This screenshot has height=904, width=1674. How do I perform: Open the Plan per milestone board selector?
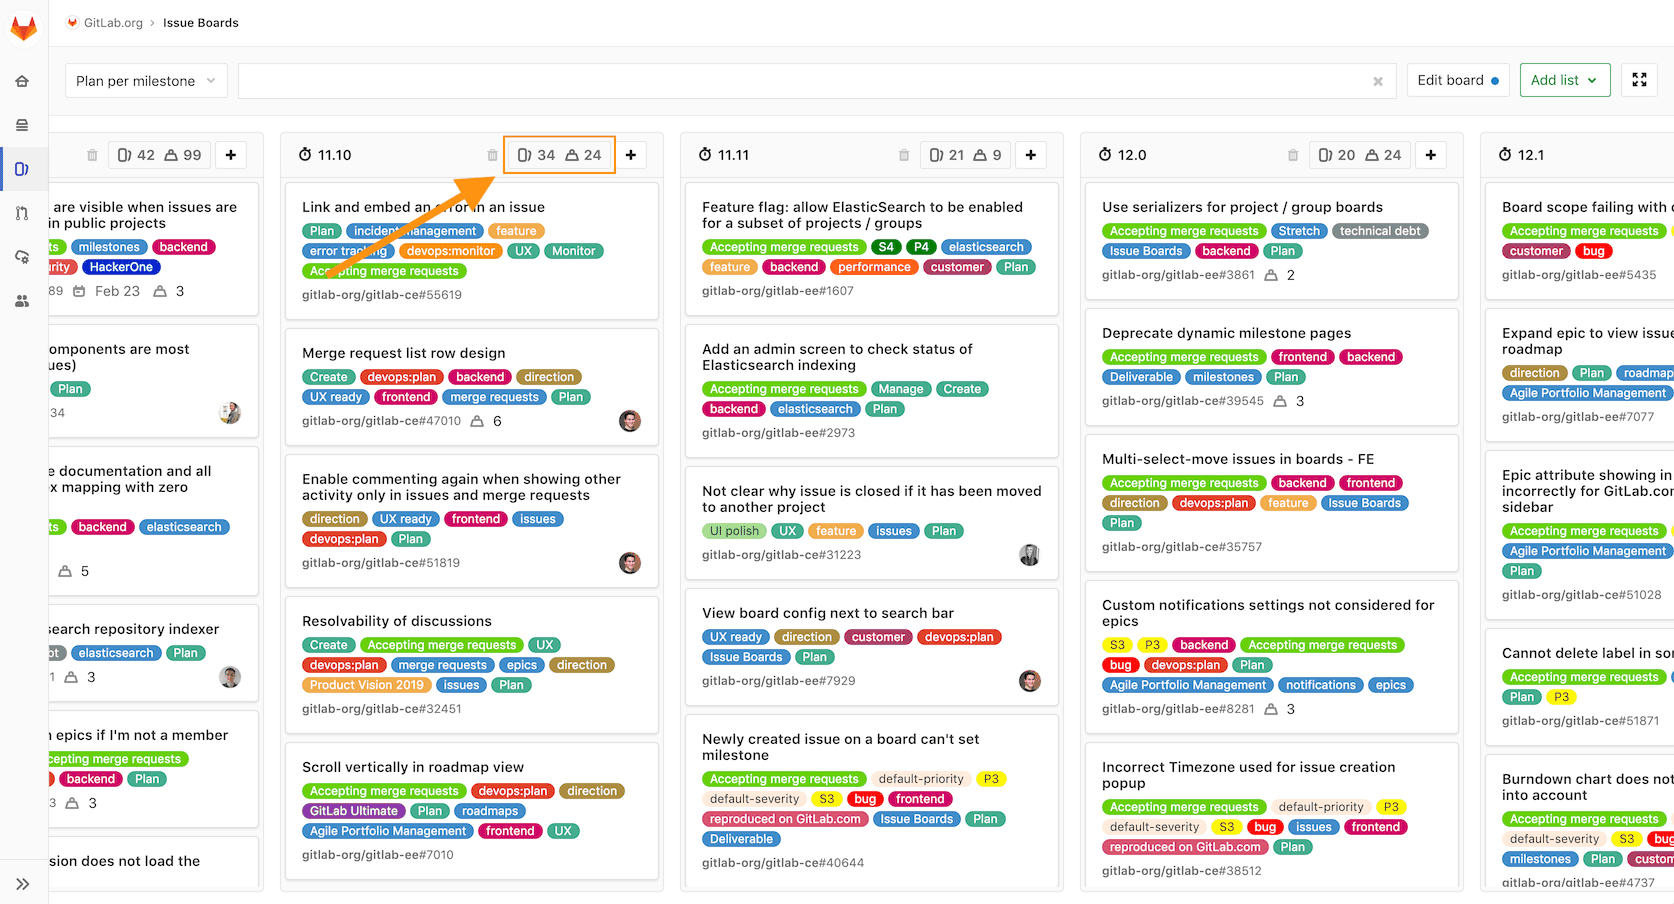[145, 80]
